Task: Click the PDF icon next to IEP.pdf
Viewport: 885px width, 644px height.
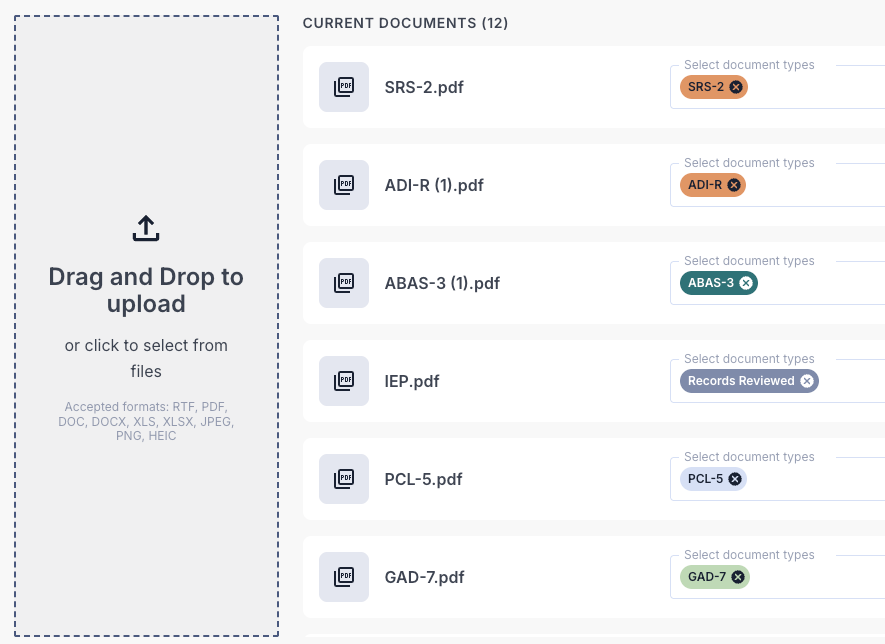Action: [x=343, y=381]
